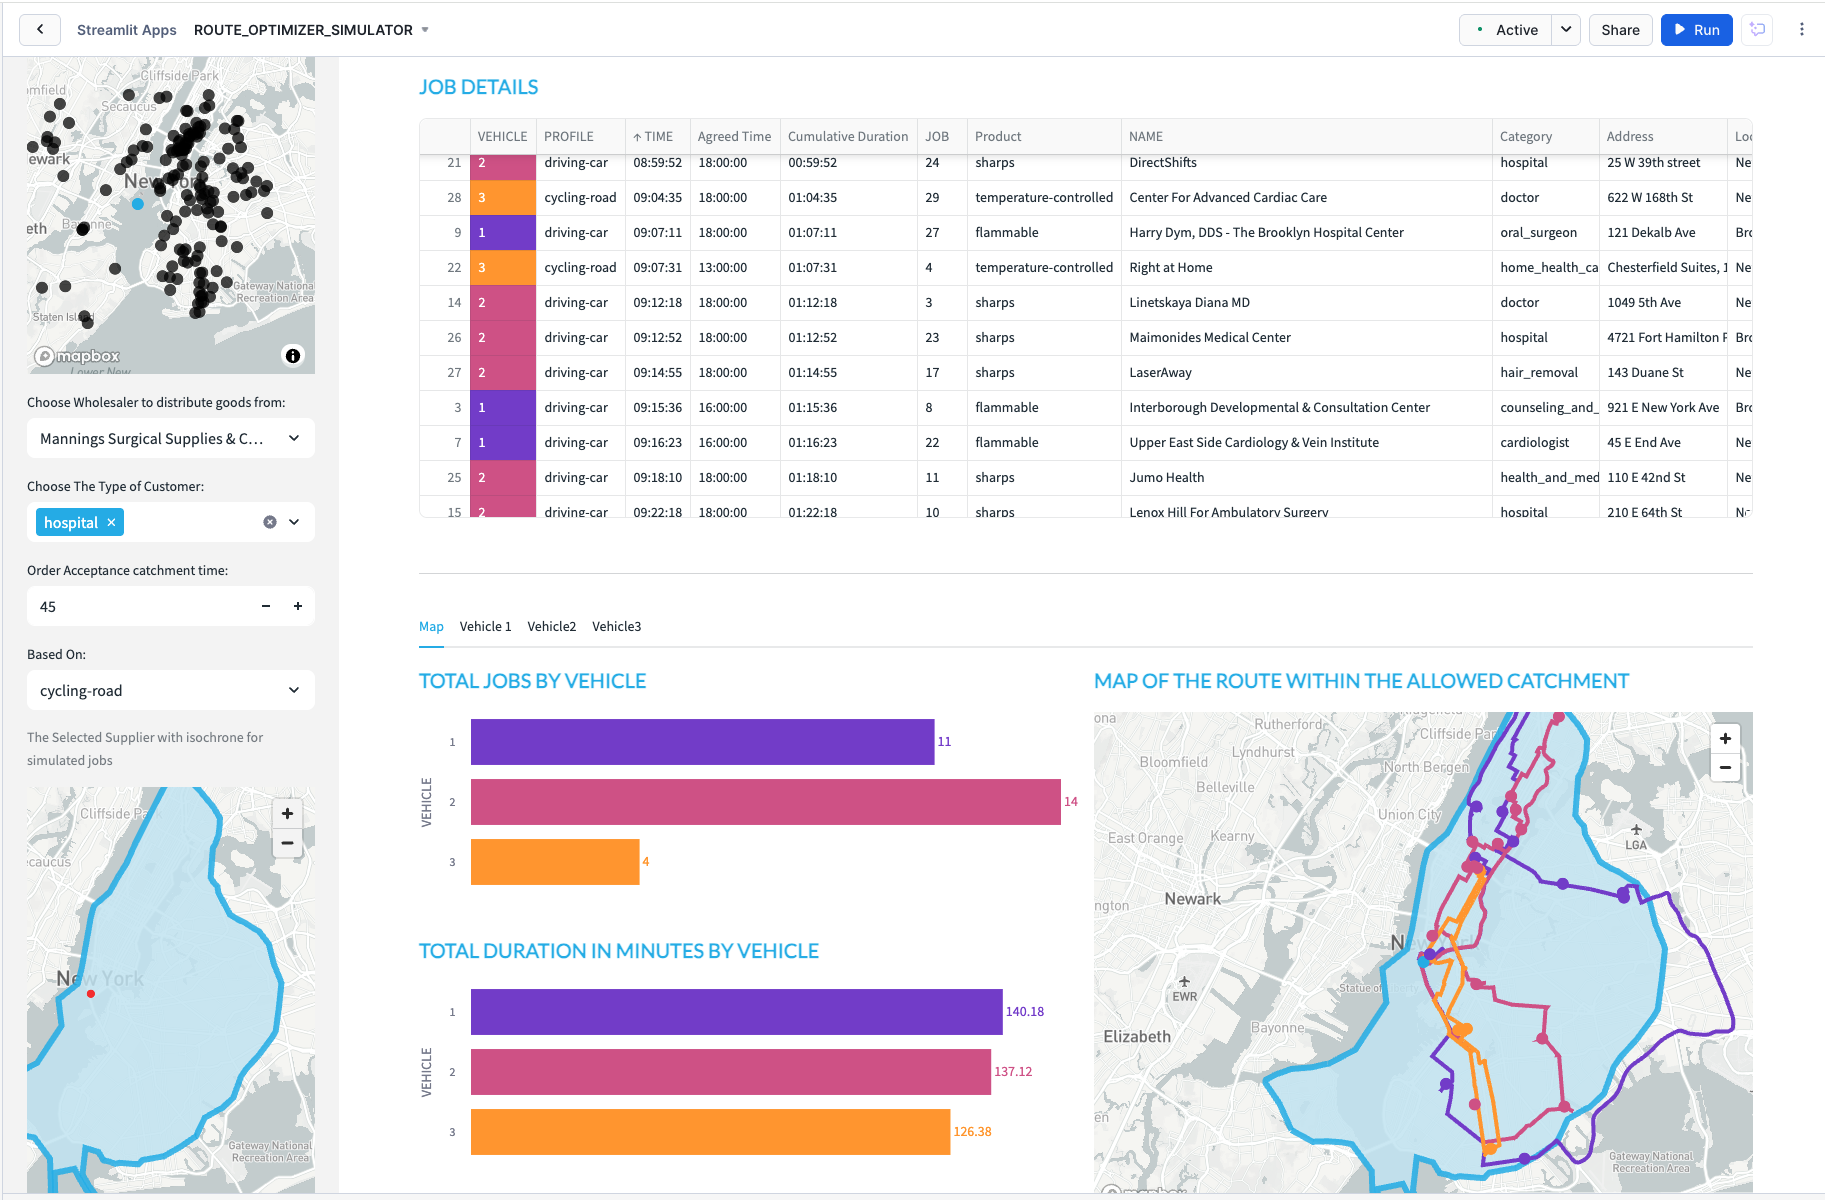
Task: Open the ROUTE_OPTIMIZER_SIMULATOR app name dropdown
Action: [x=425, y=30]
